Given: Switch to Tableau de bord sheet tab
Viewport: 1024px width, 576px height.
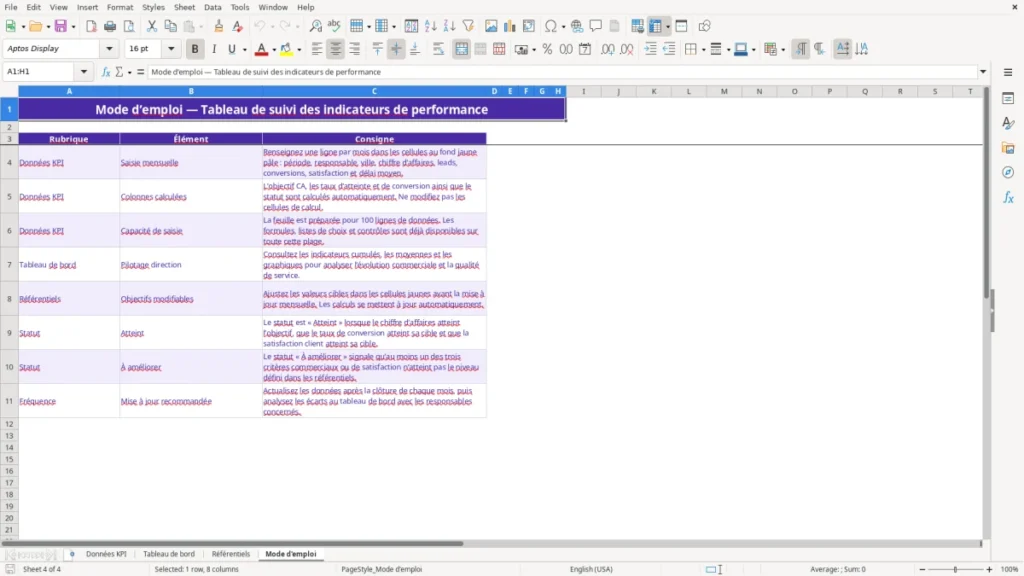Looking at the screenshot, I should tap(168, 554).
